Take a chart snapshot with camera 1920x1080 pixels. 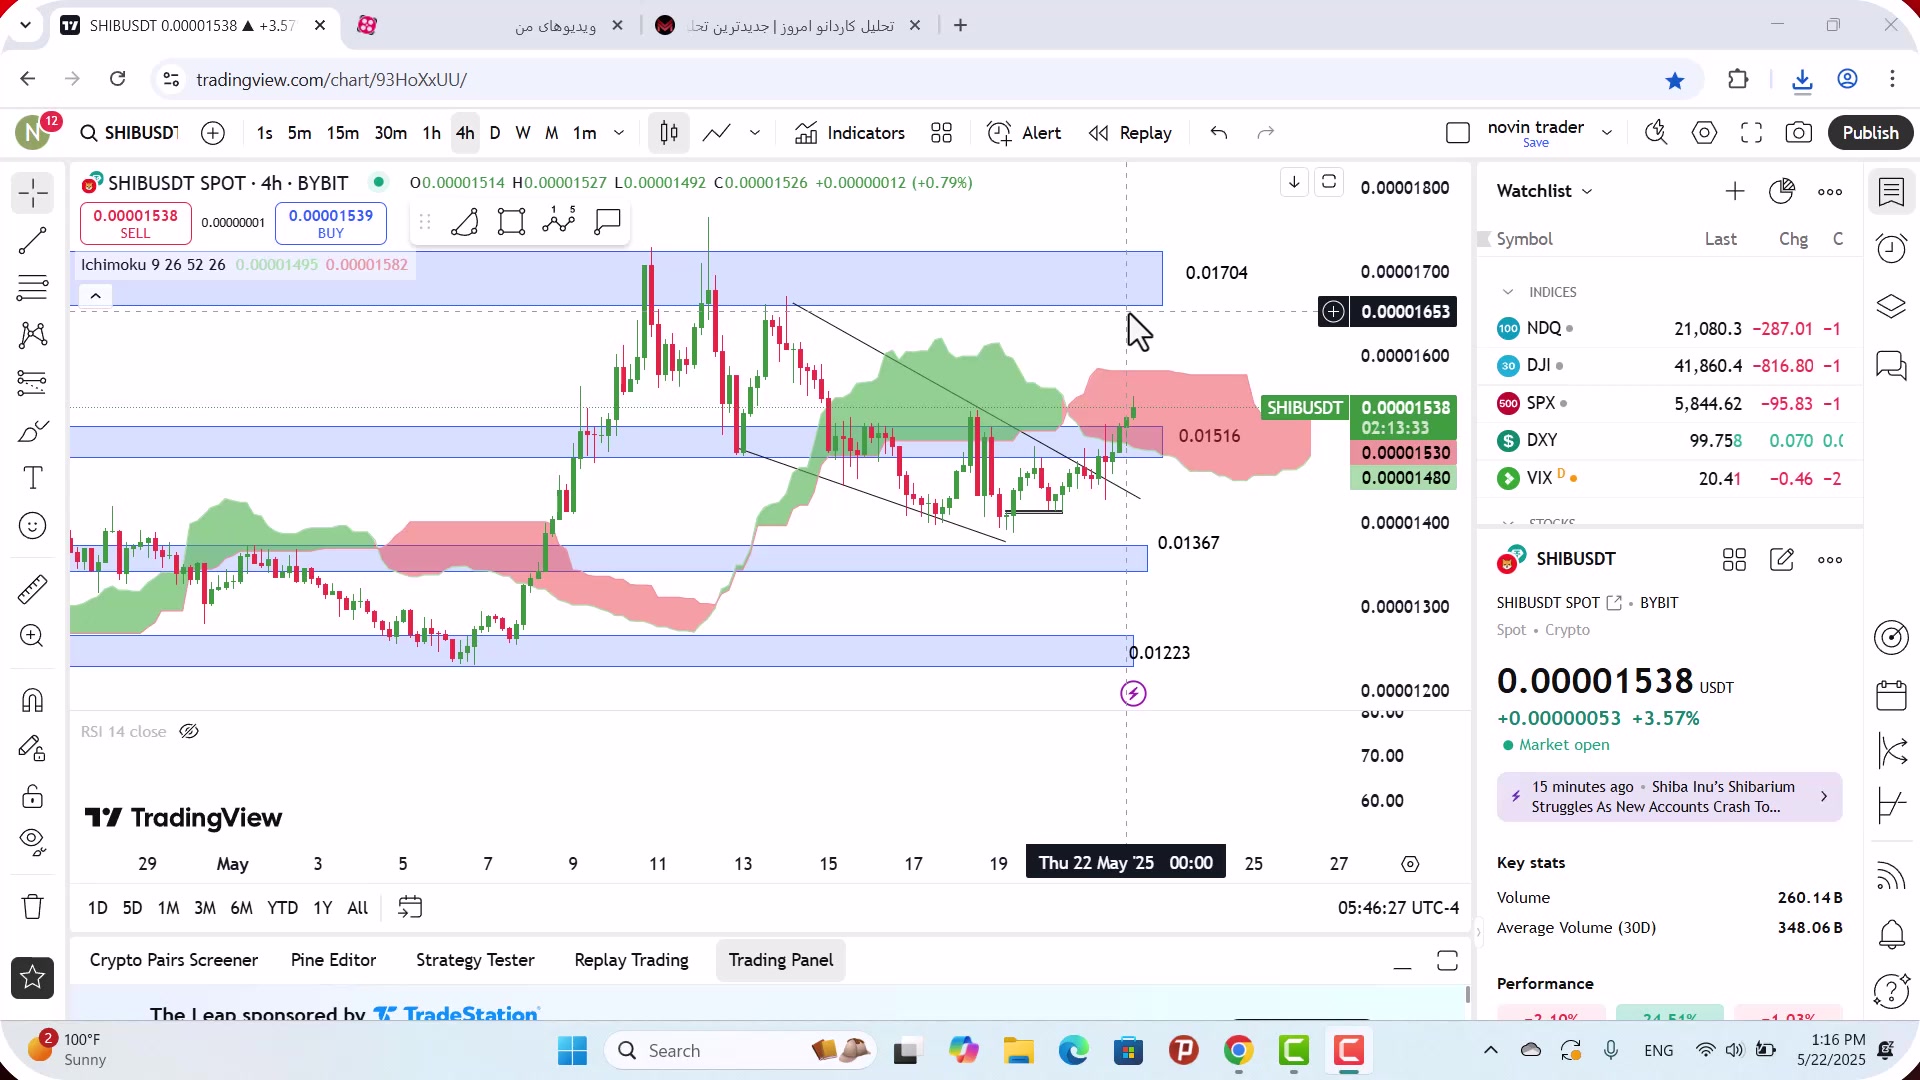(x=1799, y=133)
